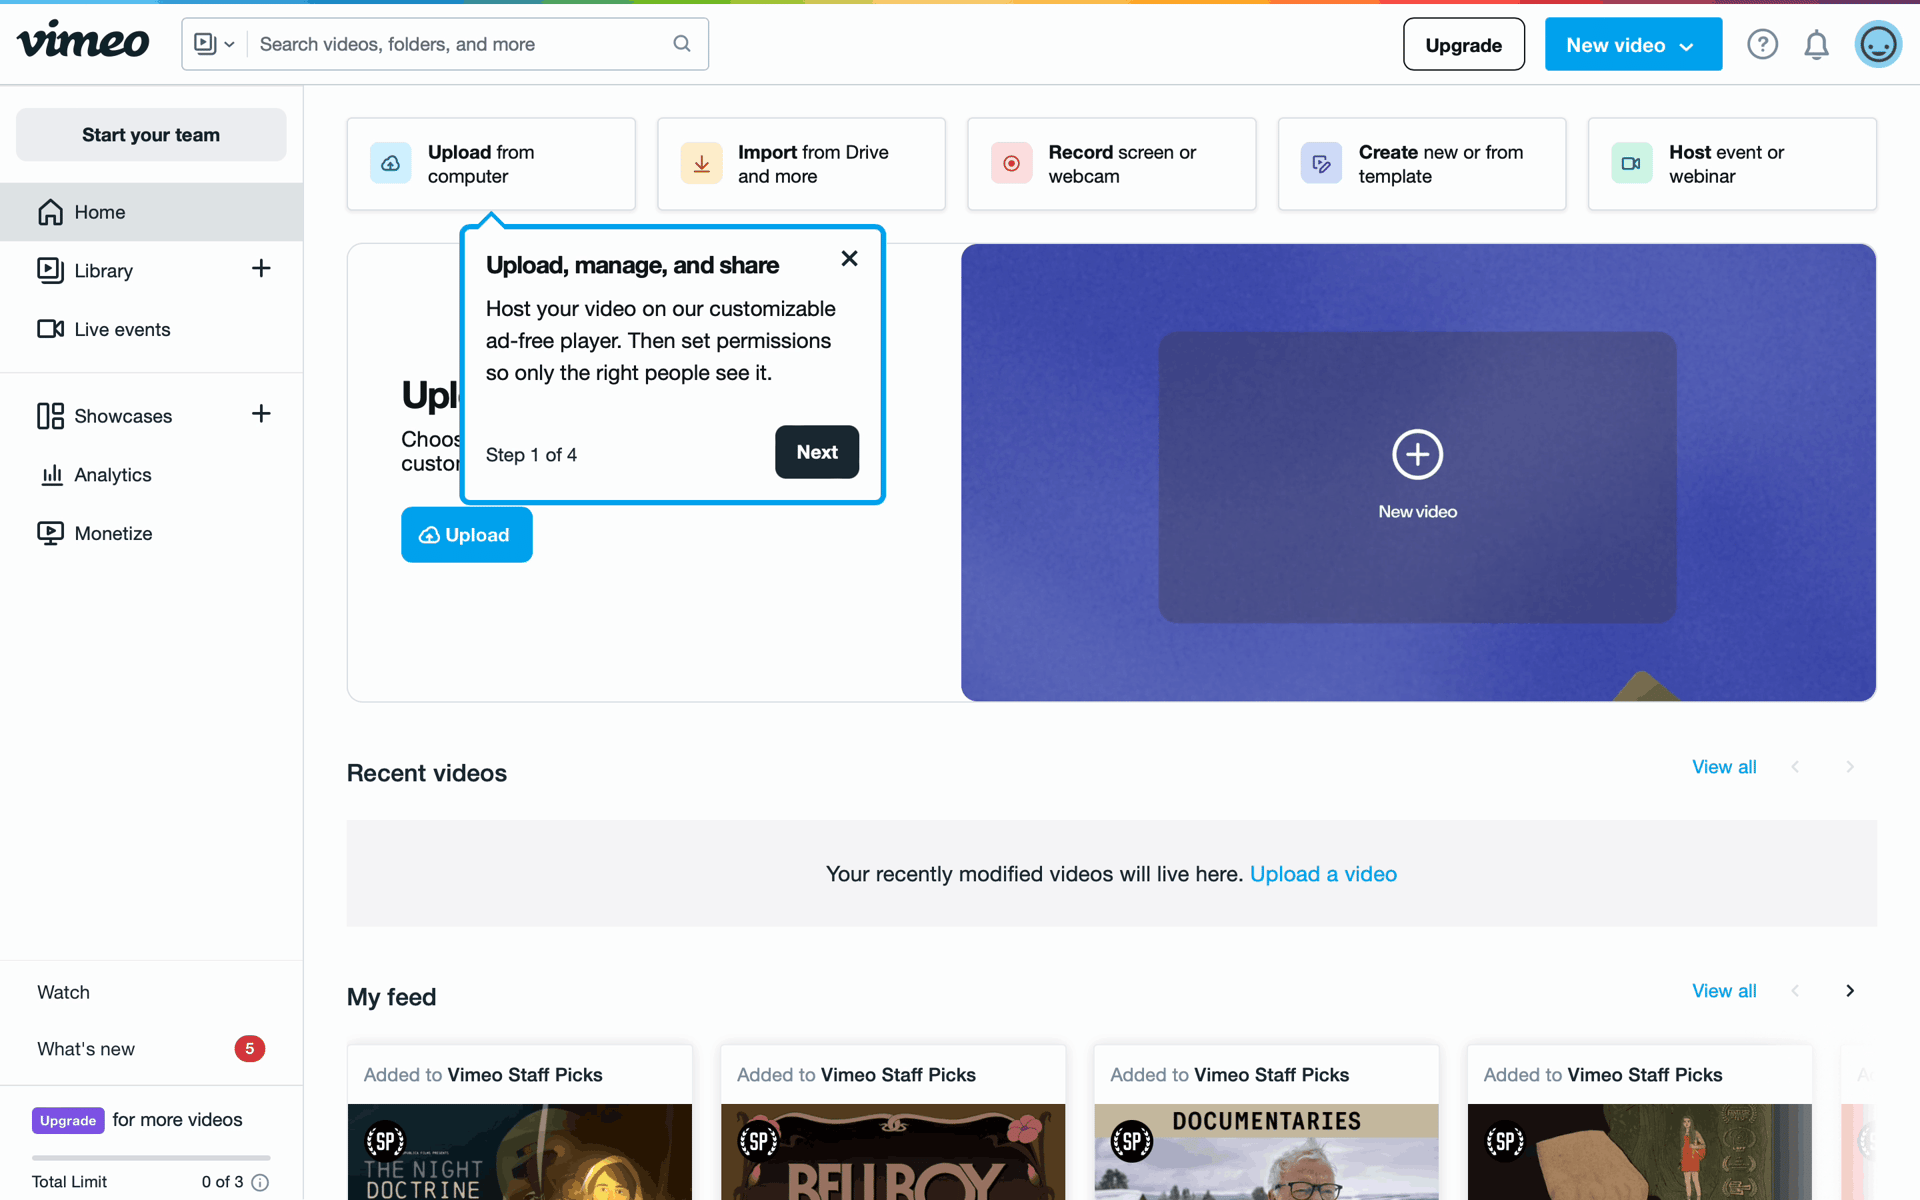The width and height of the screenshot is (1920, 1200).
Task: Click the Analytics bar chart icon
Action: (51, 474)
